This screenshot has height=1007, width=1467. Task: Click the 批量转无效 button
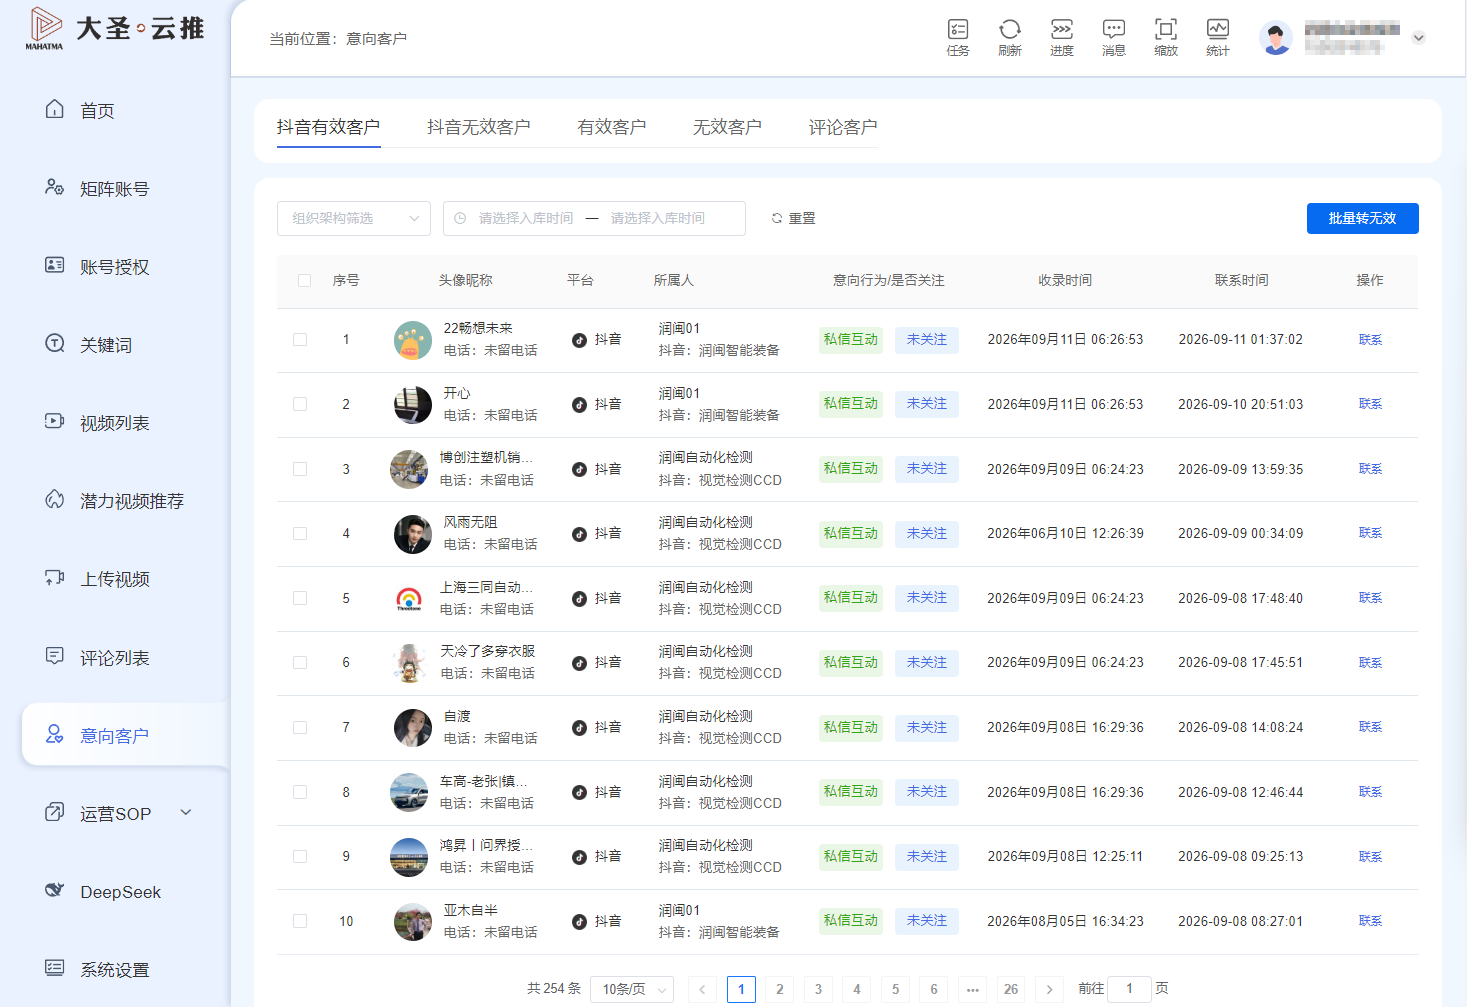pos(1362,218)
